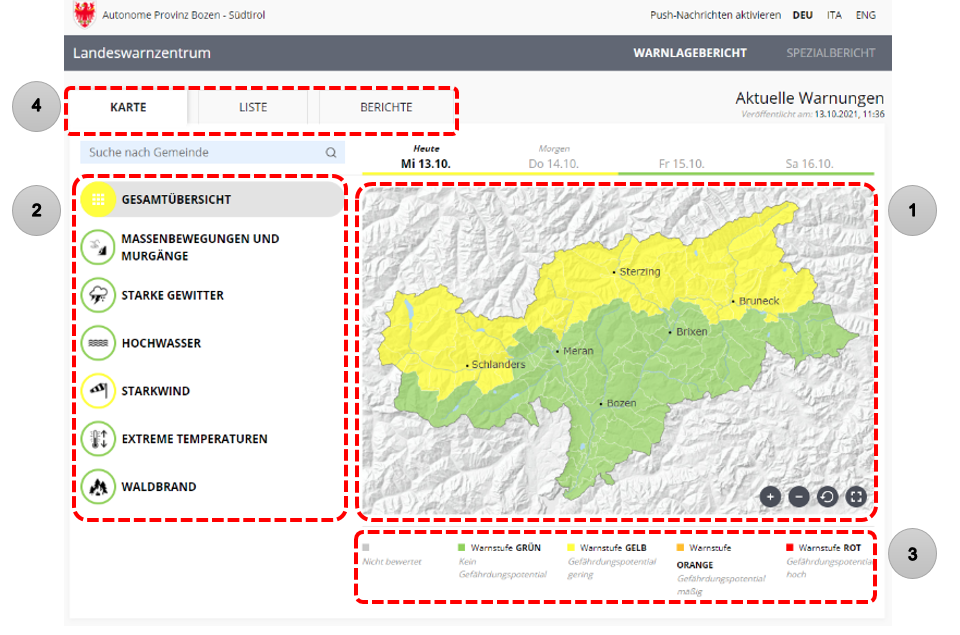Activate Push-Nachrichten notifications
Image resolution: width=960 pixels, height=635 pixels.
click(715, 15)
